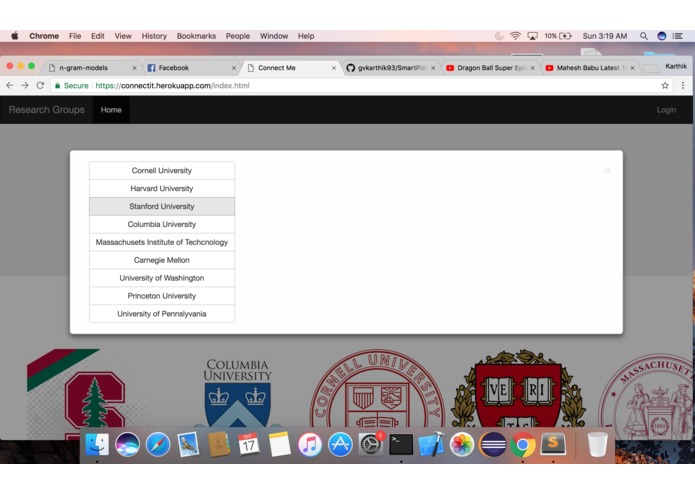Image resolution: width=695 pixels, height=494 pixels.
Task: Open the Bookmarks menu
Action: point(196,36)
